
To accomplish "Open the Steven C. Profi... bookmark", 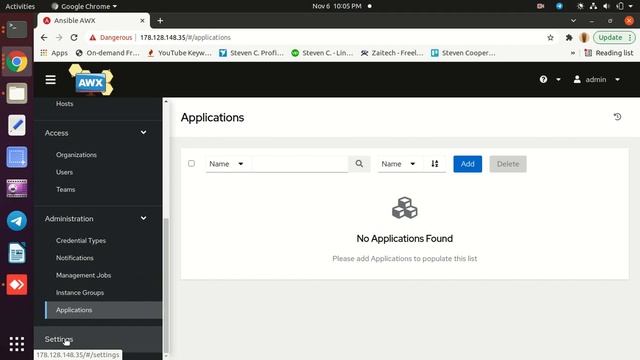I will click(251, 53).
